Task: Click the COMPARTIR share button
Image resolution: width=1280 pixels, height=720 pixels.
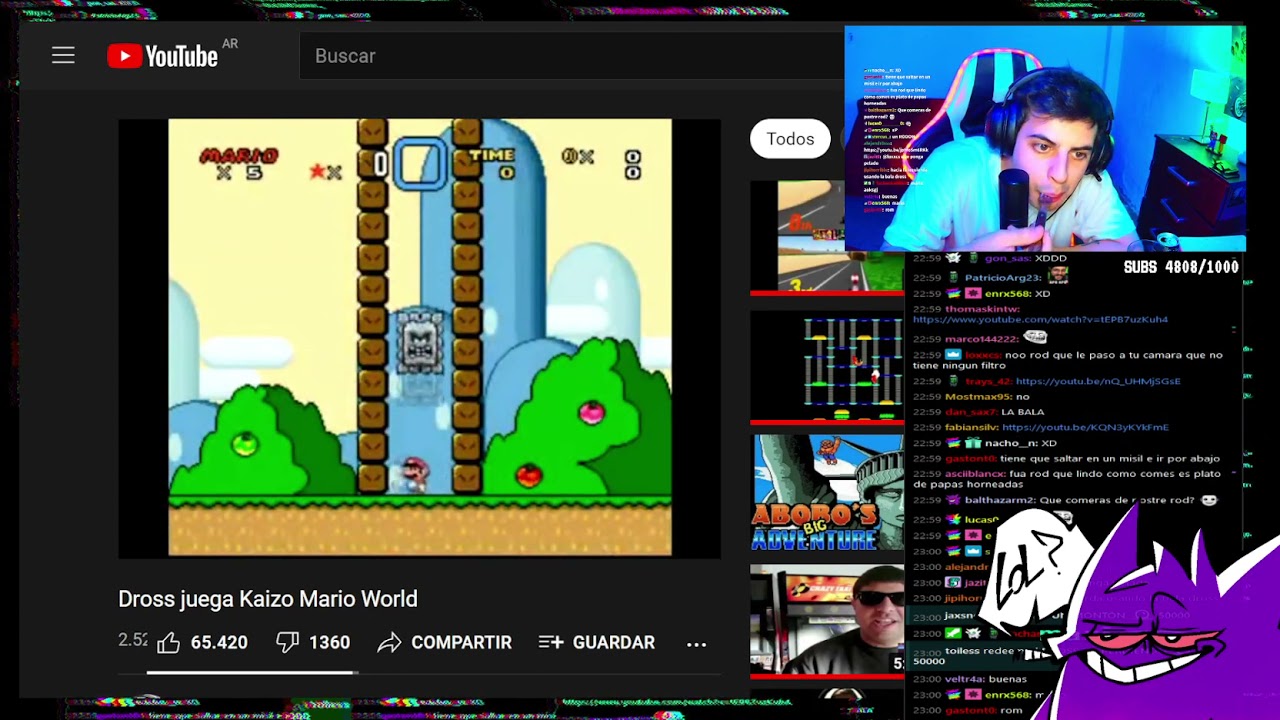Action: click(444, 643)
